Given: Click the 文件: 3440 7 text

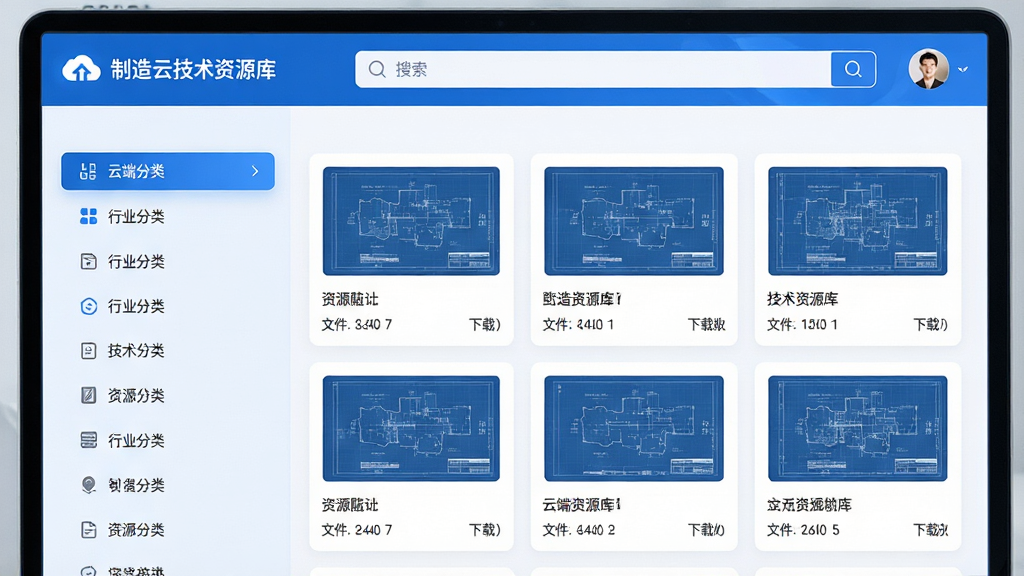Looking at the screenshot, I should pos(357,325).
